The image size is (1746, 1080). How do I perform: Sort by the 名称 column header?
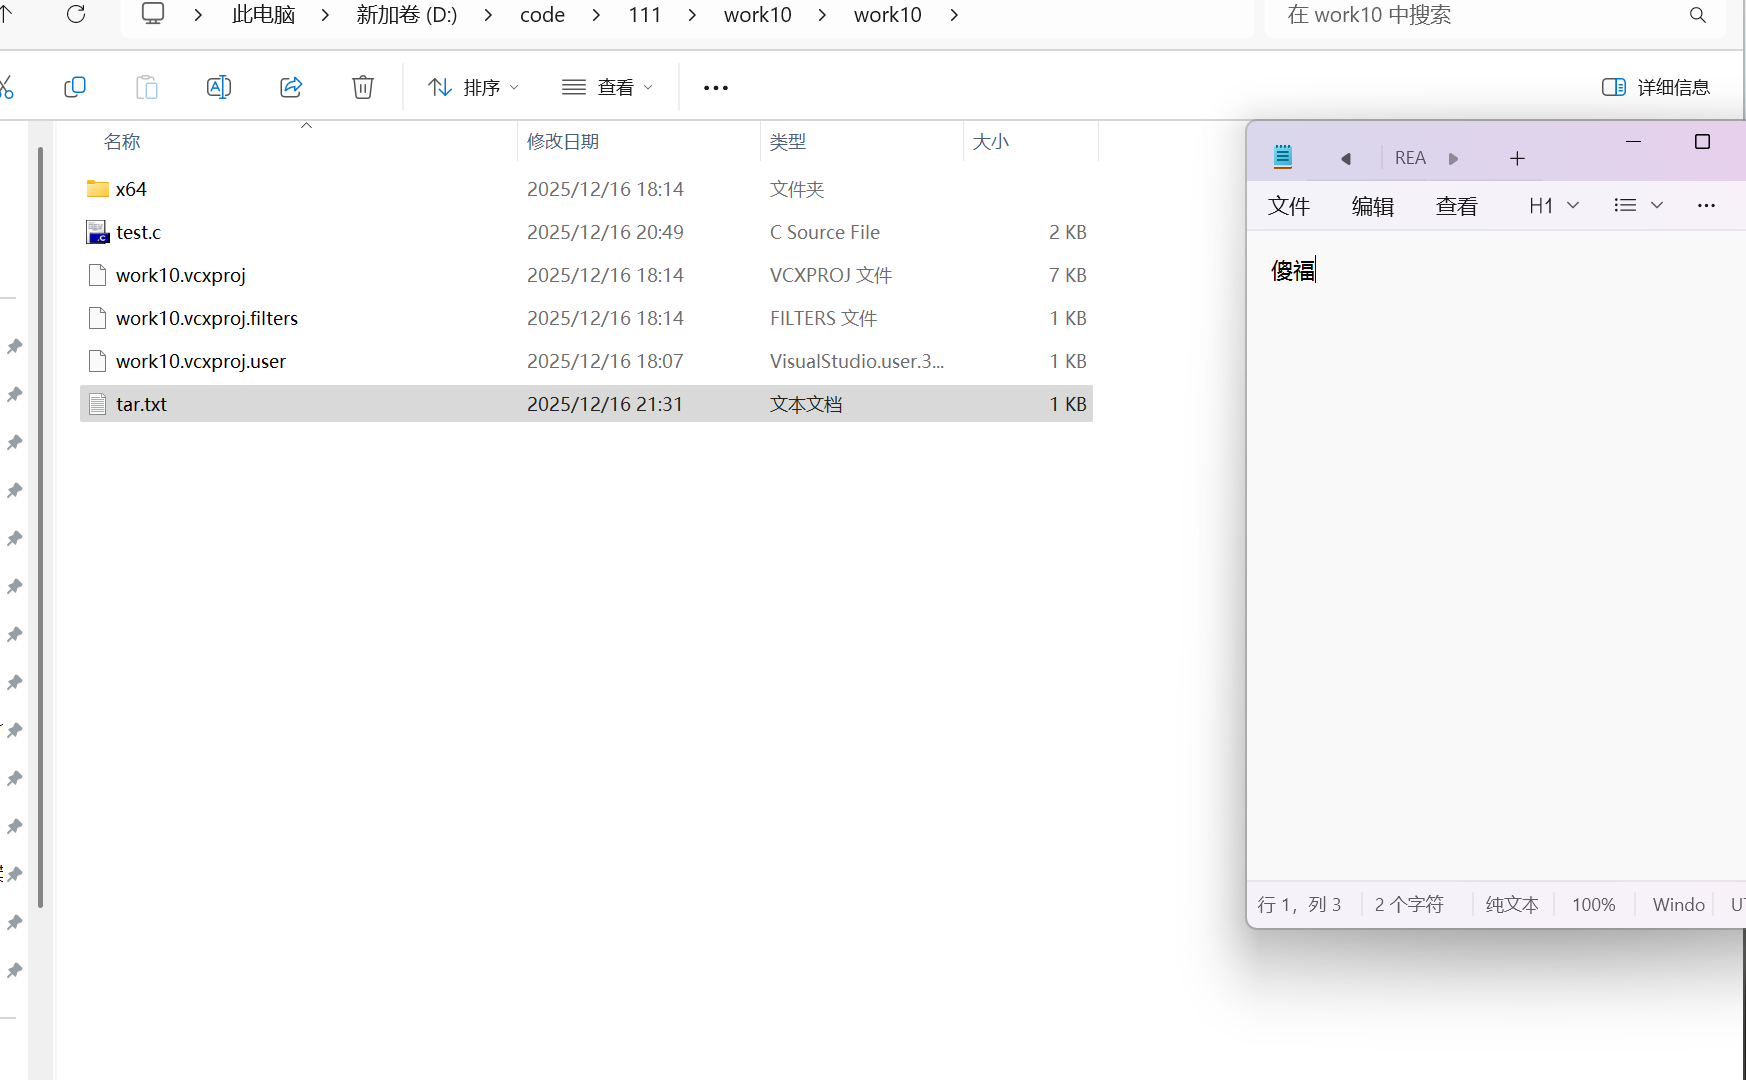122,142
